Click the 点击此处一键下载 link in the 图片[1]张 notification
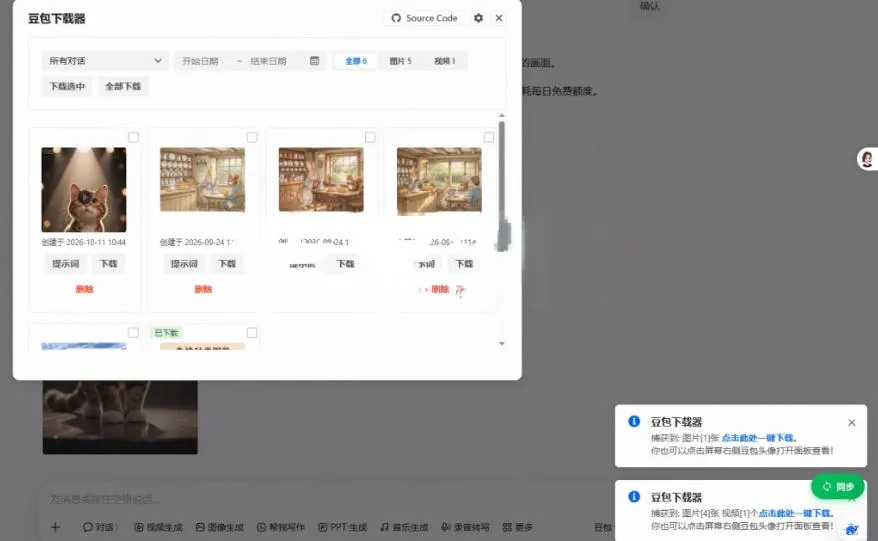Image resolution: width=878 pixels, height=541 pixels. click(758, 438)
